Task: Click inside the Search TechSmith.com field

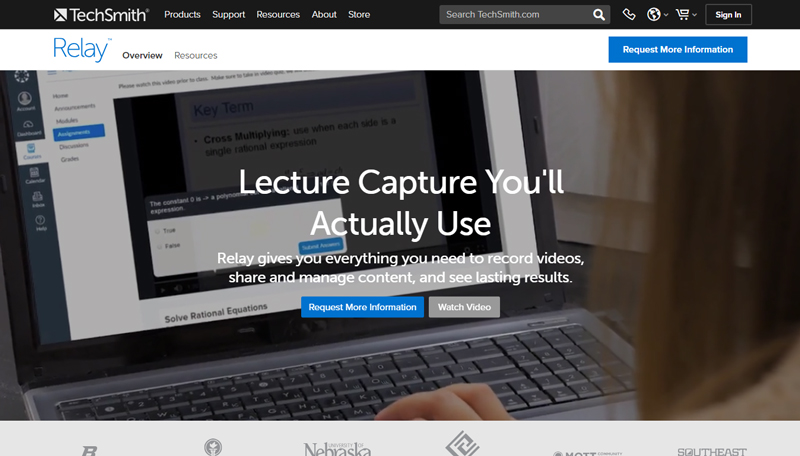Action: pyautogui.click(x=514, y=15)
